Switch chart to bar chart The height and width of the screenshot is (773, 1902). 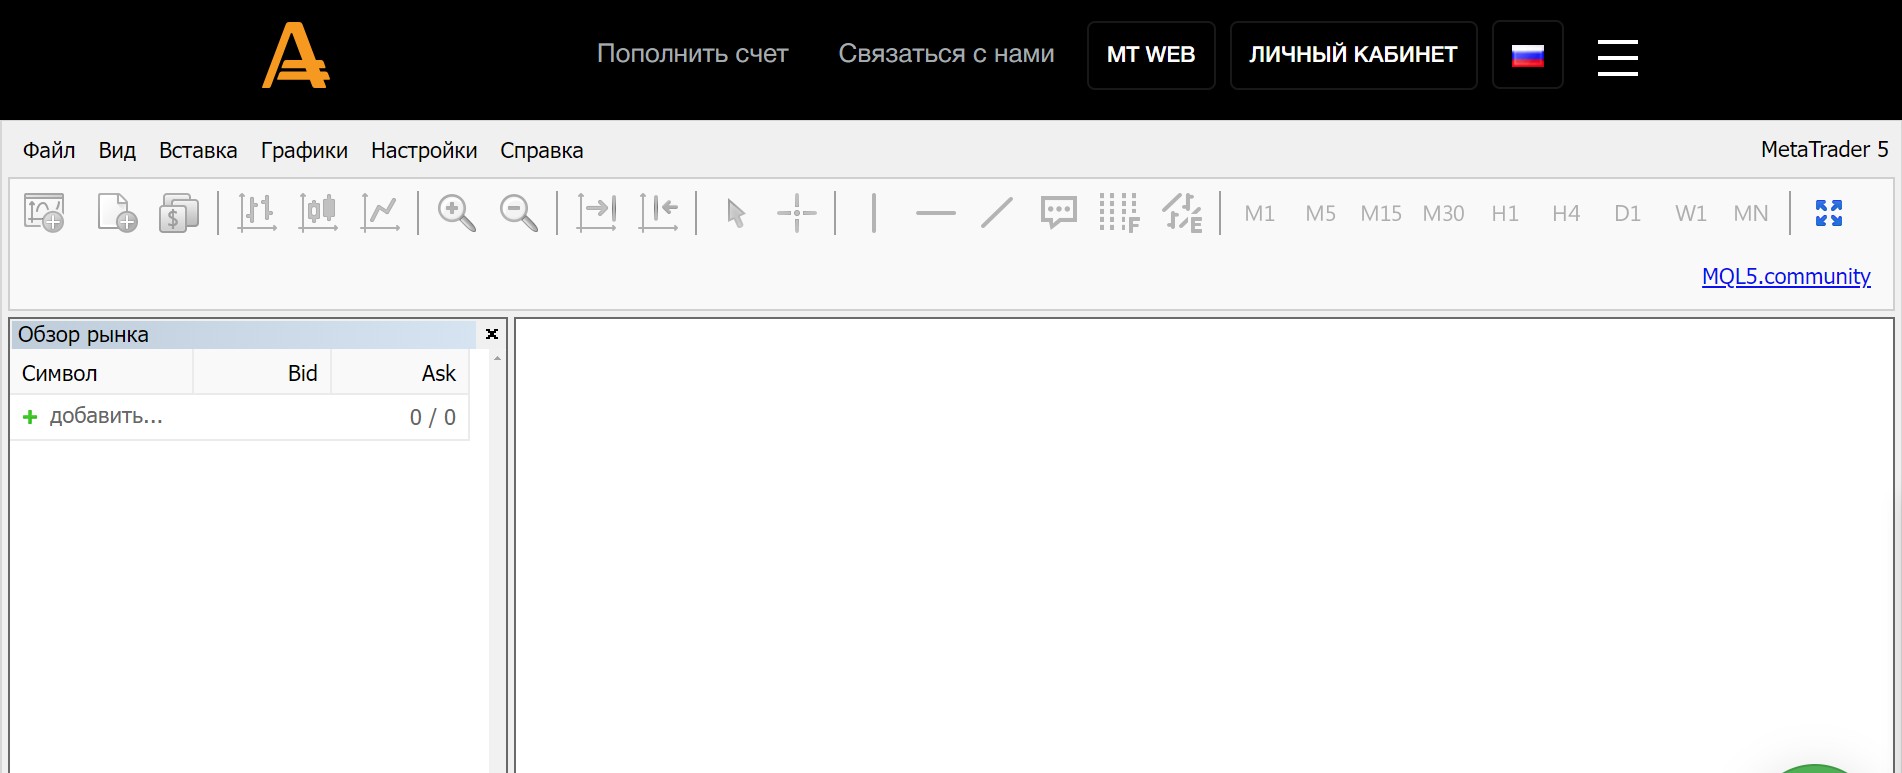pyautogui.click(x=257, y=212)
